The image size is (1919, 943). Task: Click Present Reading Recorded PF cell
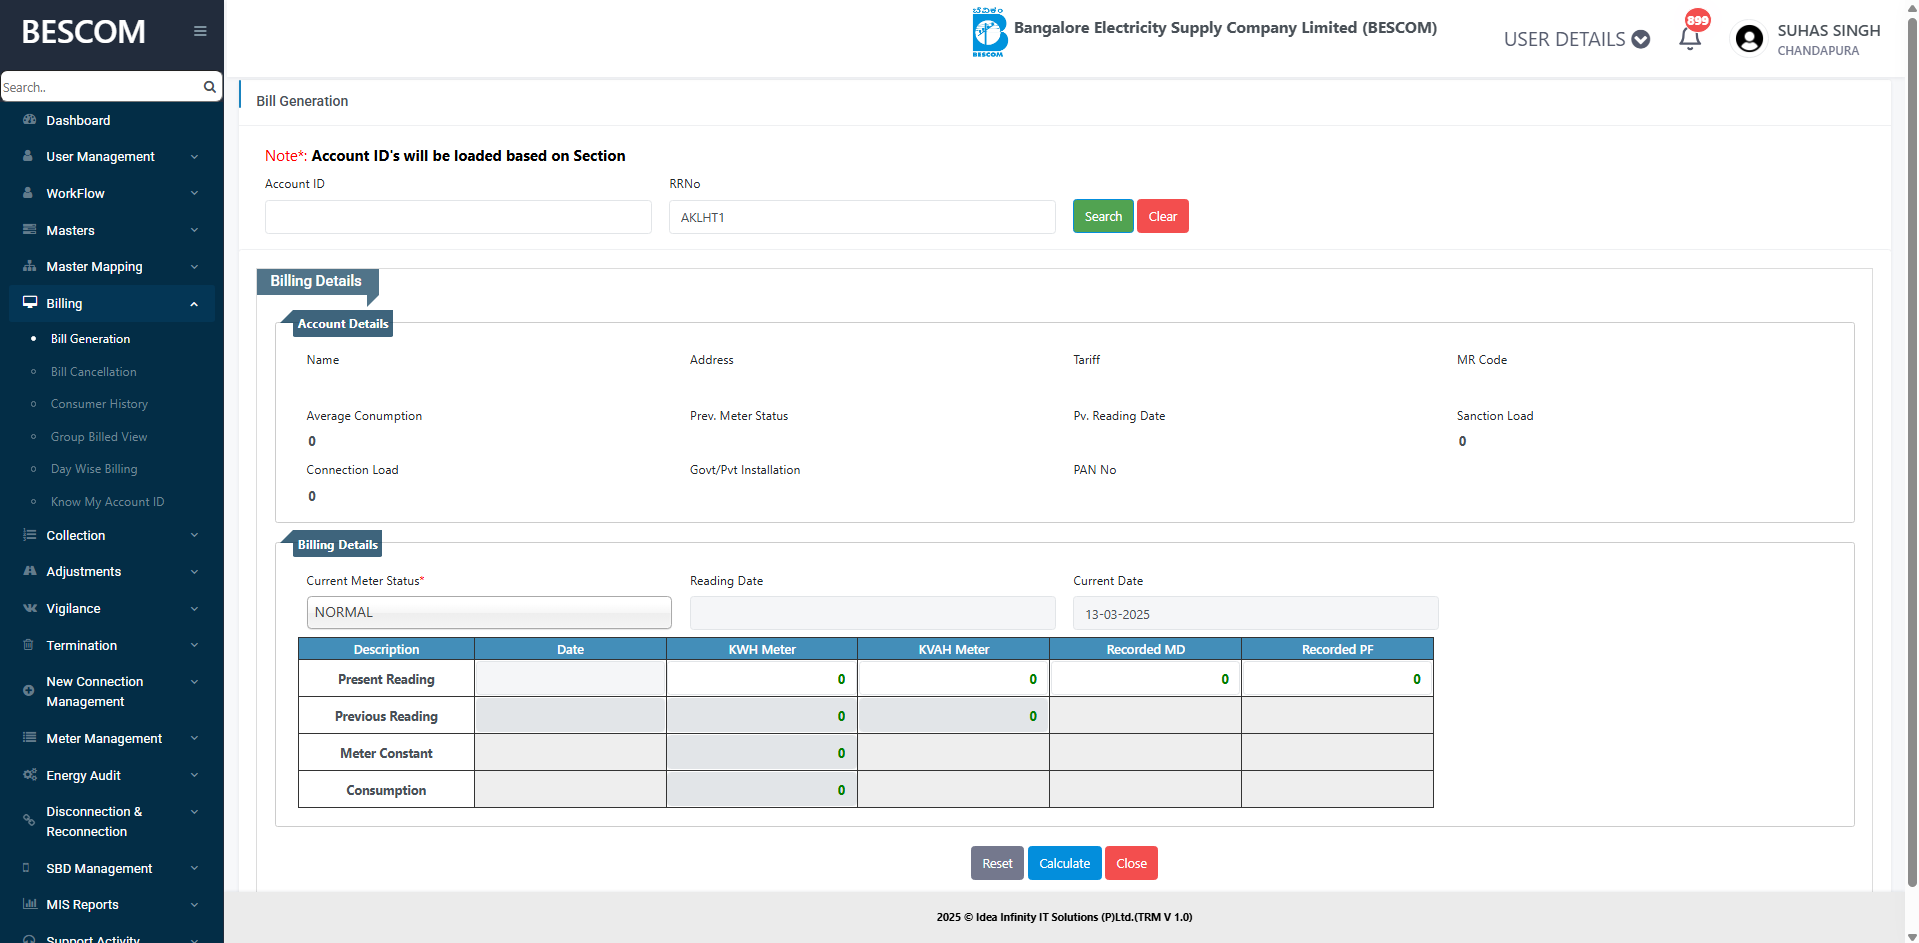(1337, 679)
